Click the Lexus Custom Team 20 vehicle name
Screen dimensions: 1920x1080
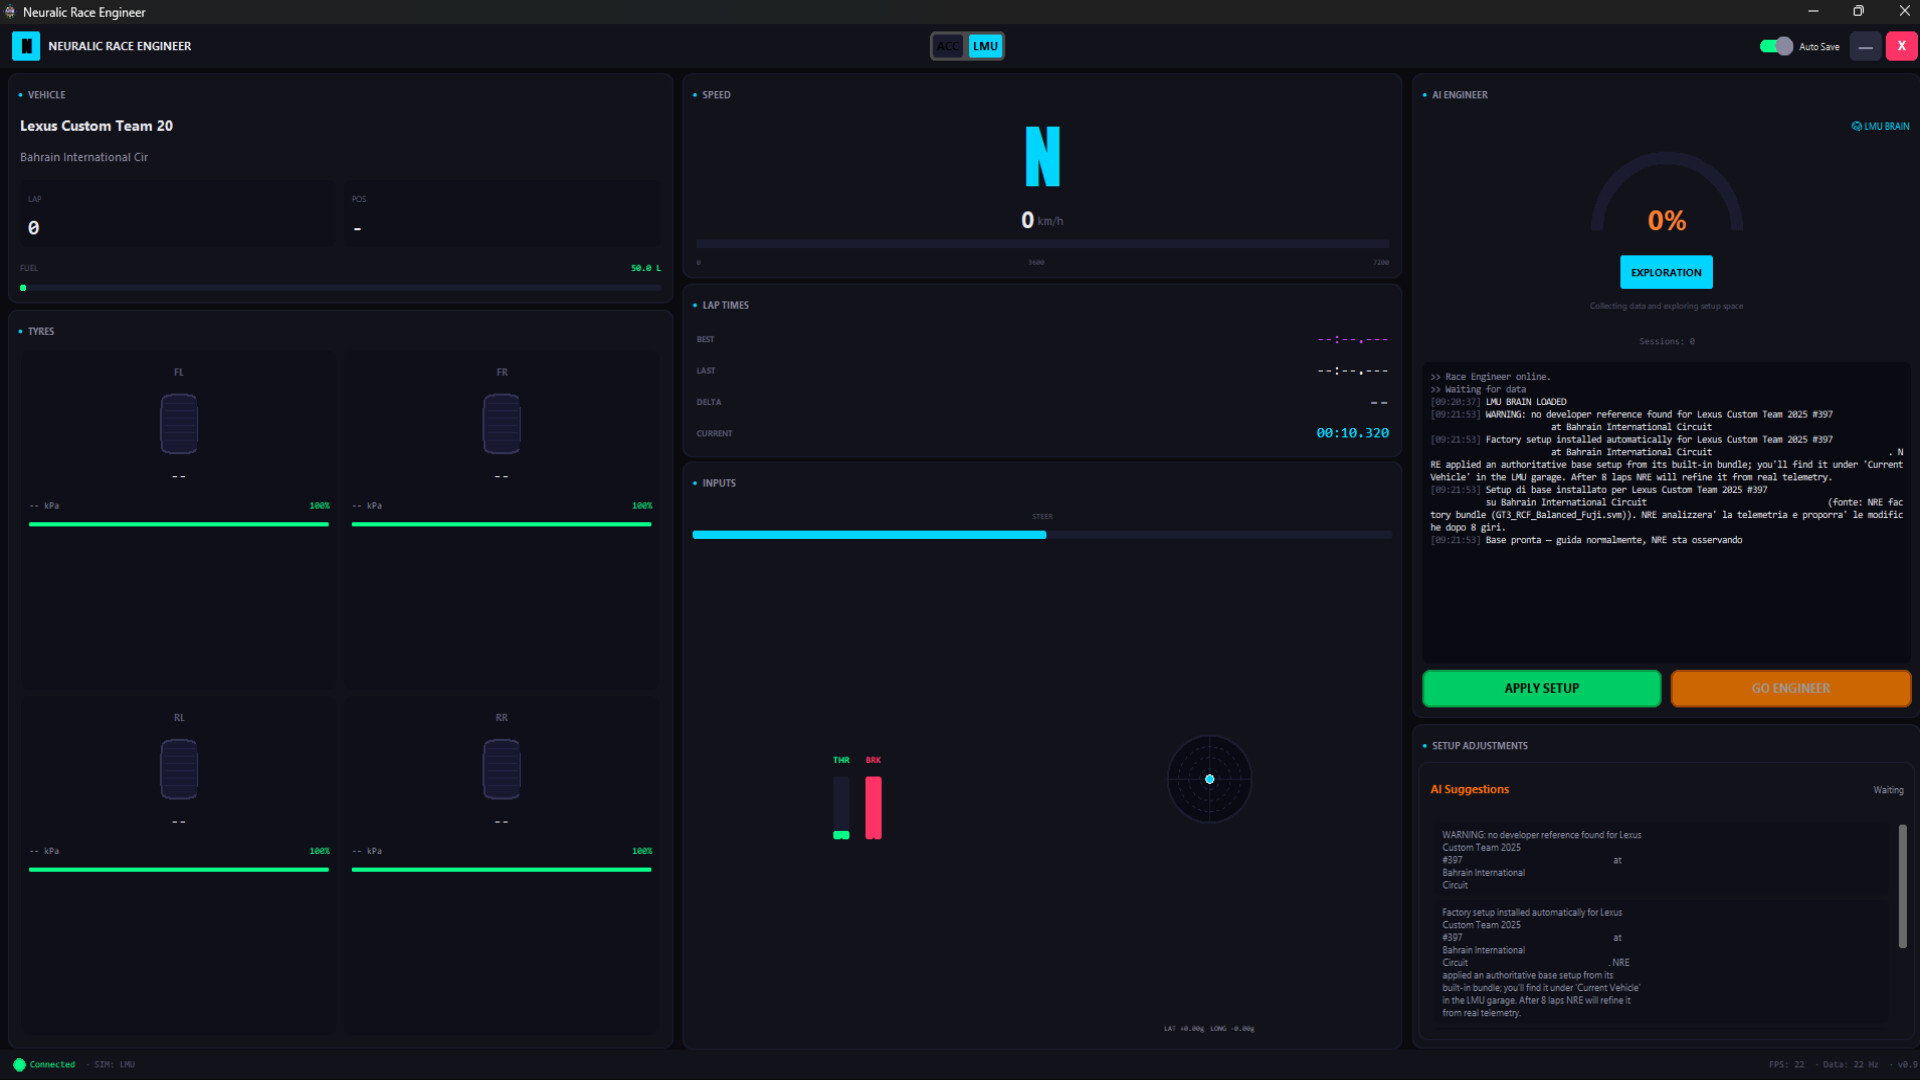click(x=96, y=126)
